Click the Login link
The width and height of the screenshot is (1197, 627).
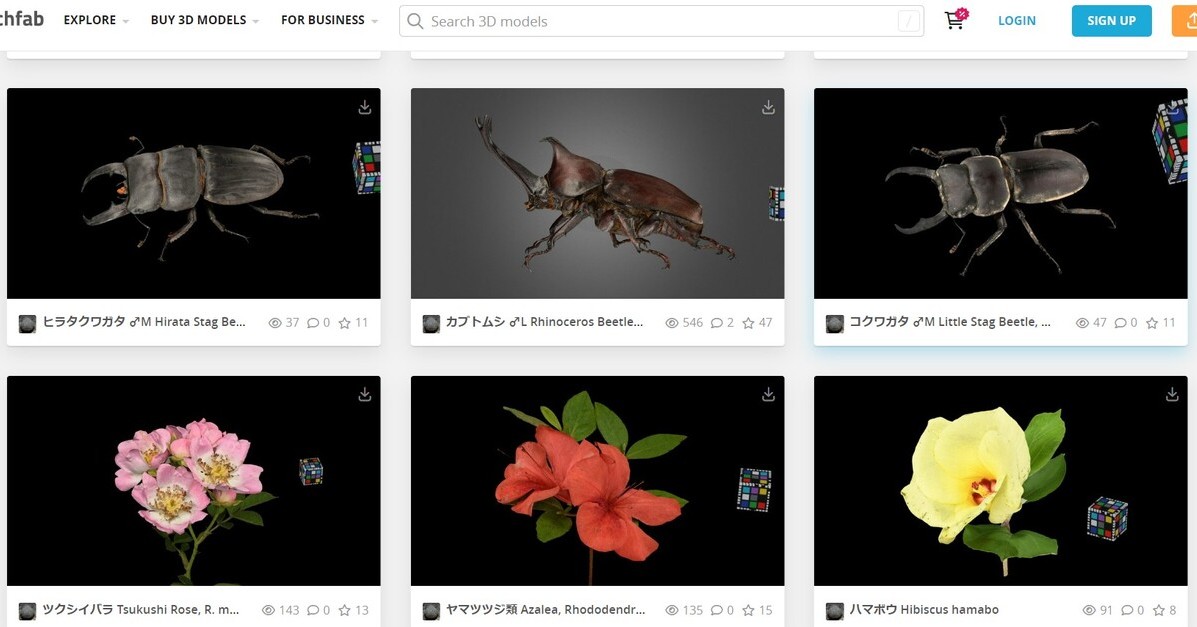(x=1017, y=21)
